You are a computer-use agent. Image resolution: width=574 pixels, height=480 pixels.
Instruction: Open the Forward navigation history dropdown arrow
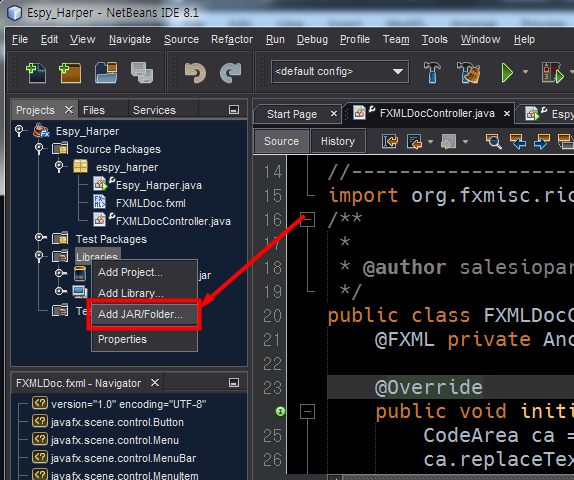(465, 142)
